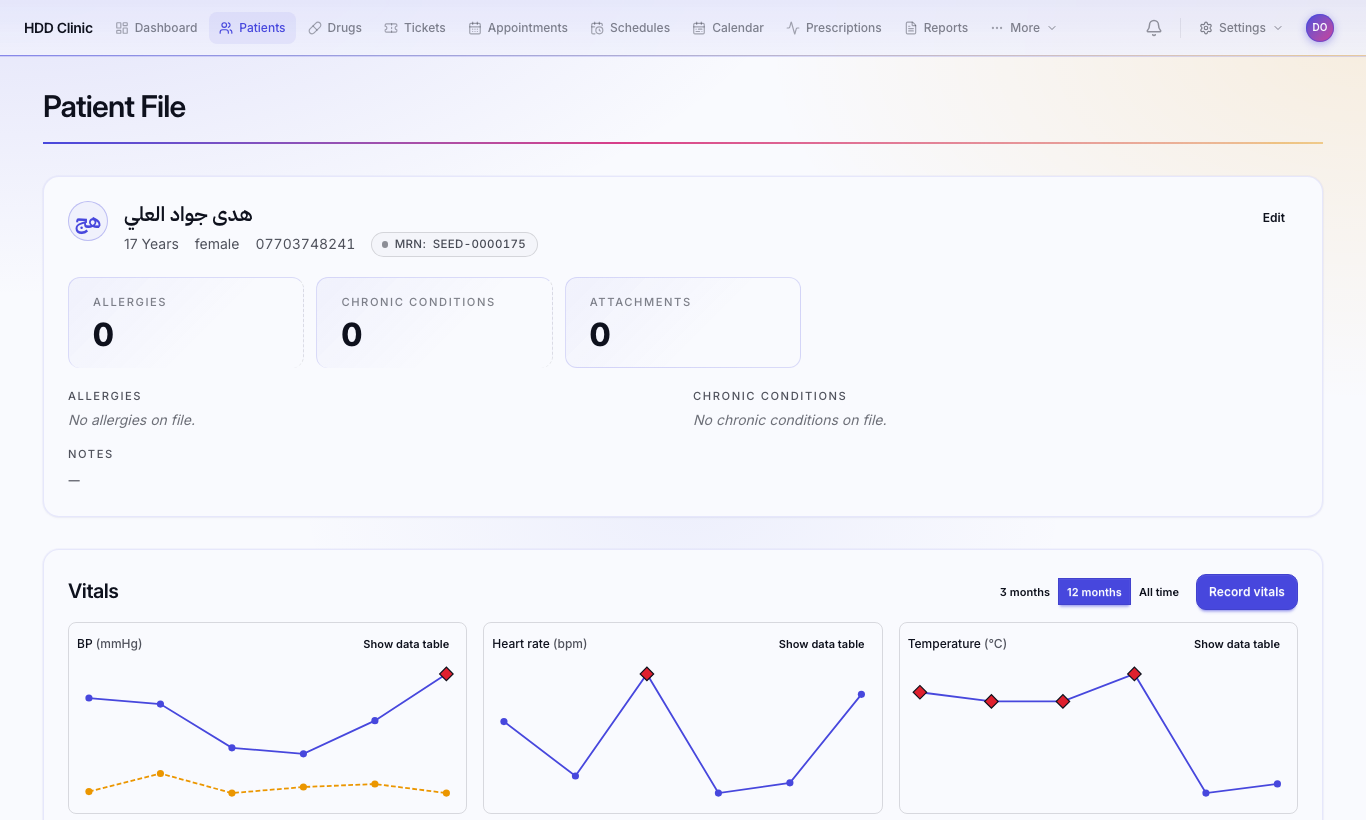Expand the Settings dropdown chevron

tap(1278, 28)
